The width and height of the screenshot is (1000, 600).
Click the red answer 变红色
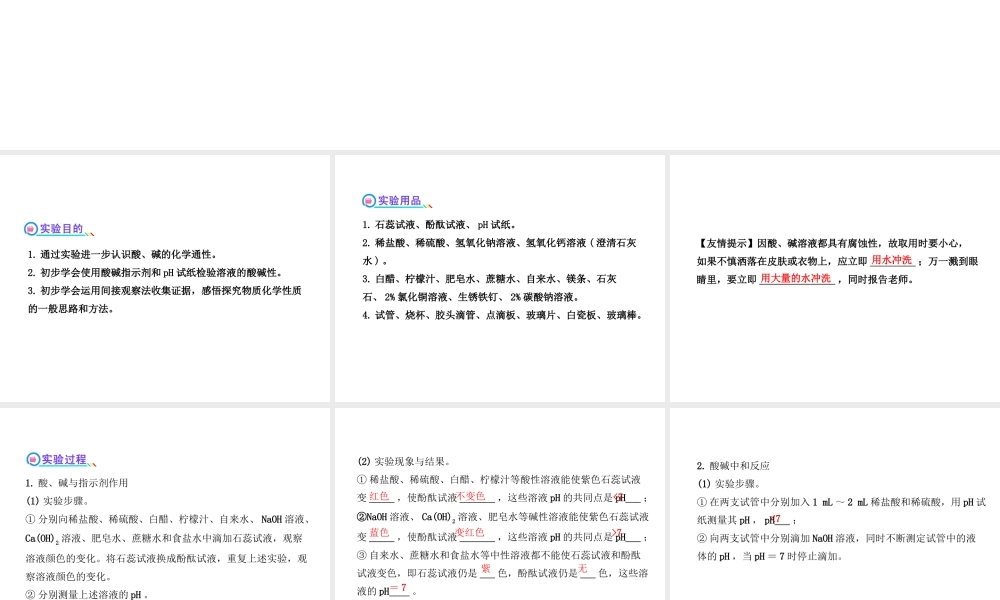point(470,532)
